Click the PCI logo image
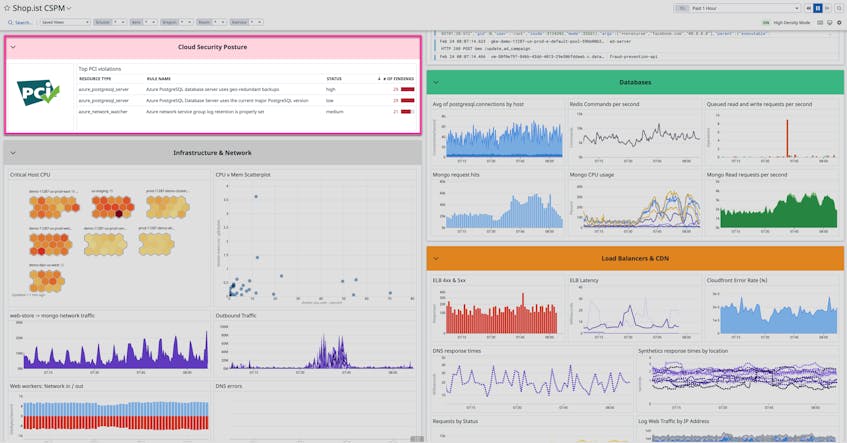Image resolution: width=847 pixels, height=443 pixels. (38, 93)
